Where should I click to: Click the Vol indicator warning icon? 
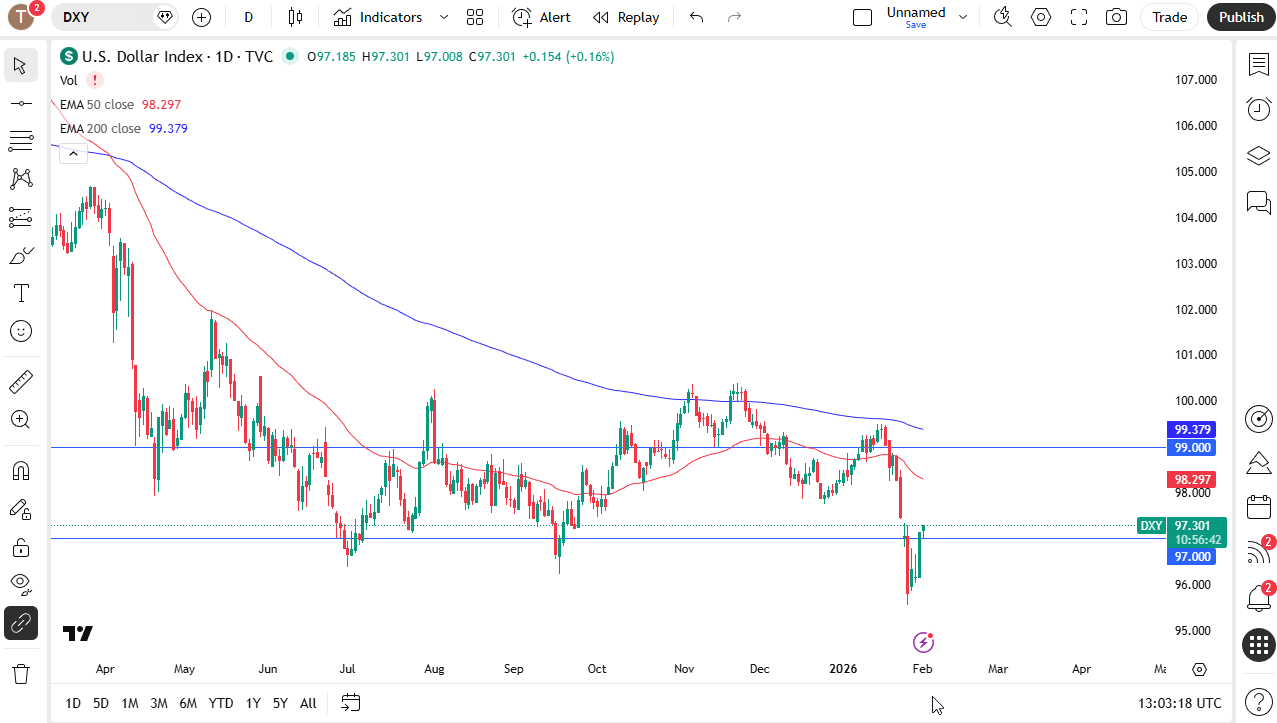click(94, 80)
